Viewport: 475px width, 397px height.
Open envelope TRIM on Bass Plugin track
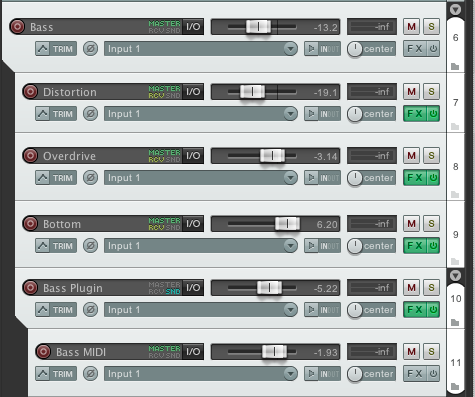[56, 310]
